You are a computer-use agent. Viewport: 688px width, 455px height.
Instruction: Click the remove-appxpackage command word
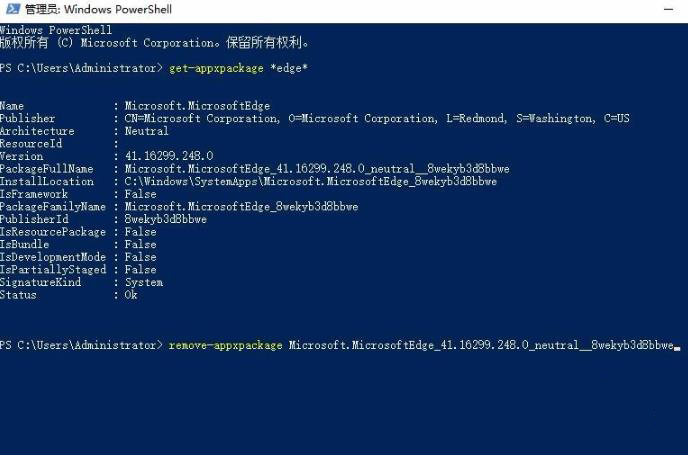tap(226, 345)
